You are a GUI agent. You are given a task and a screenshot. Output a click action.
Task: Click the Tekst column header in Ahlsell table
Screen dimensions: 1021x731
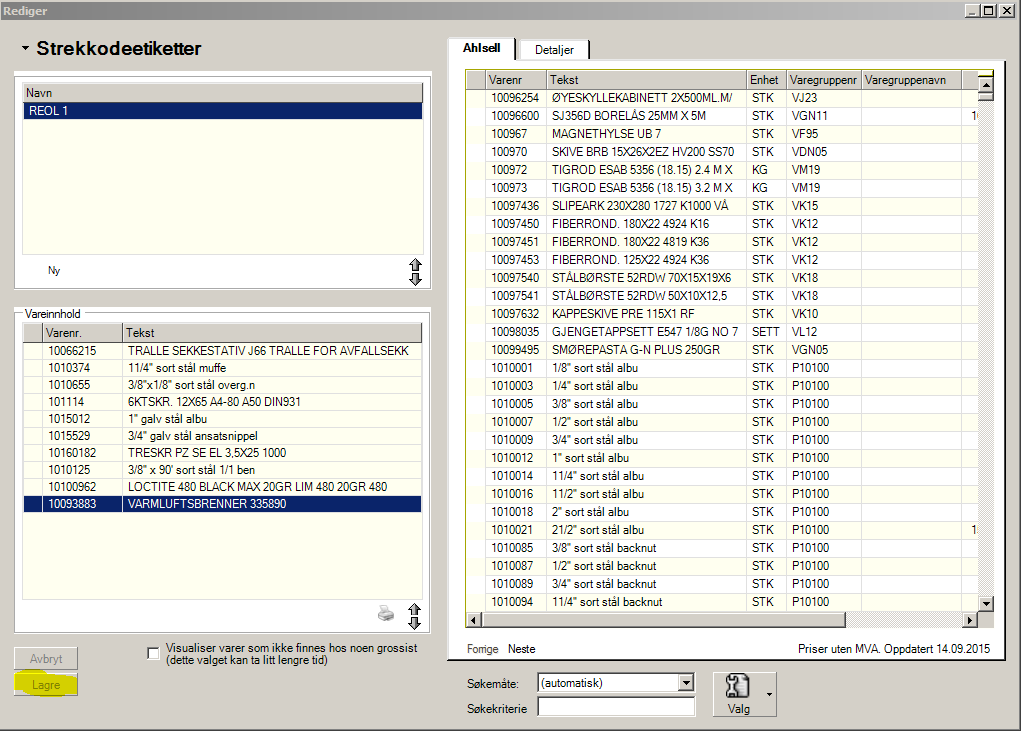(646, 80)
